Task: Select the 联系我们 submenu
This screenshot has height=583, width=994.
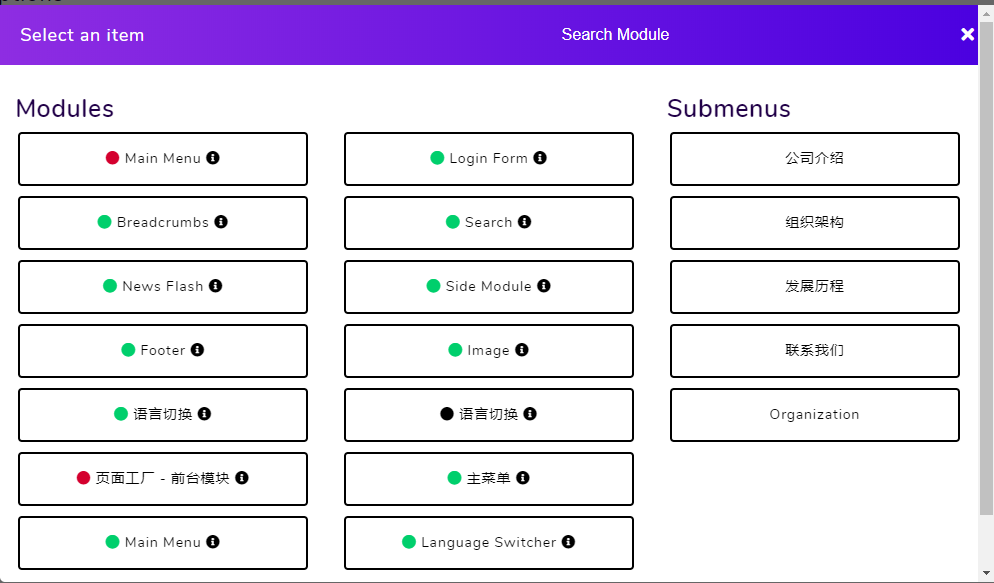Action: pyautogui.click(x=814, y=350)
